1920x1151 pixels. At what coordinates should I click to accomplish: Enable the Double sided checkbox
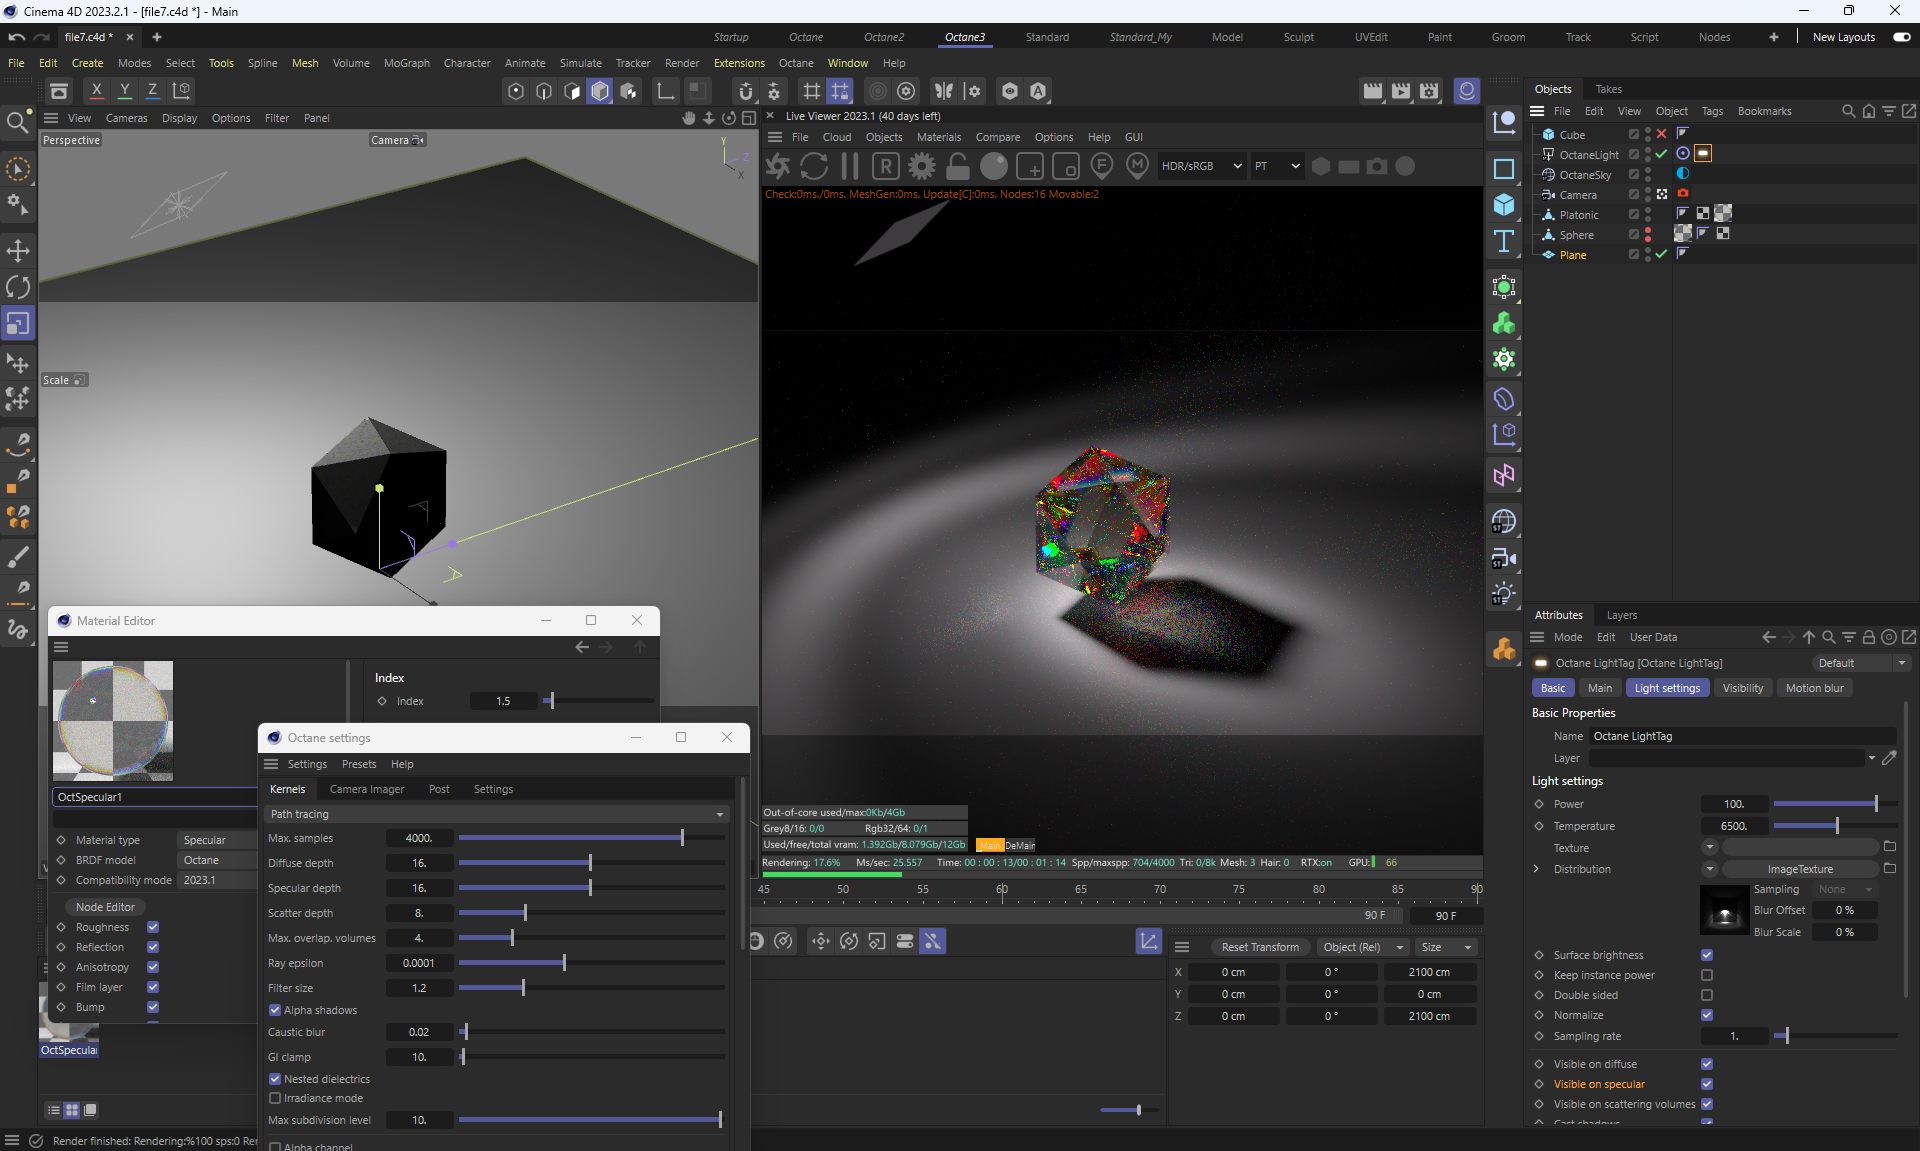pyautogui.click(x=1707, y=995)
